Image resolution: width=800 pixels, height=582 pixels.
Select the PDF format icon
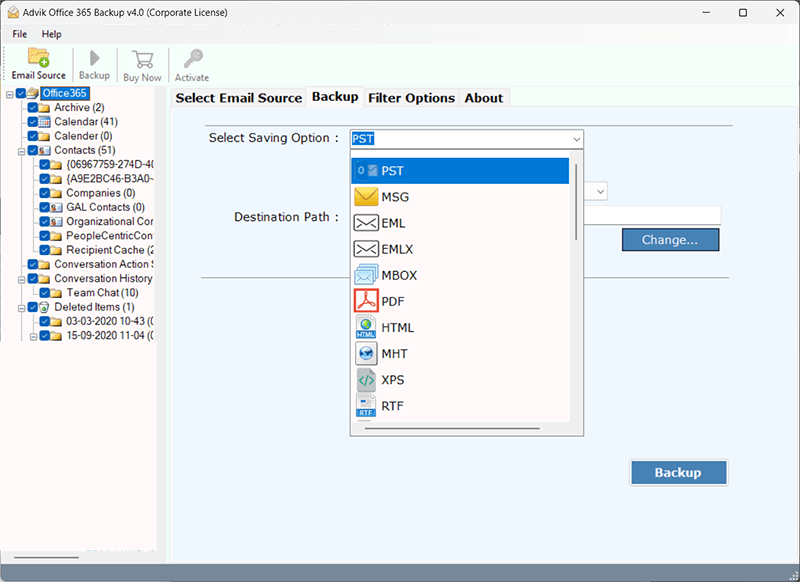click(x=367, y=301)
